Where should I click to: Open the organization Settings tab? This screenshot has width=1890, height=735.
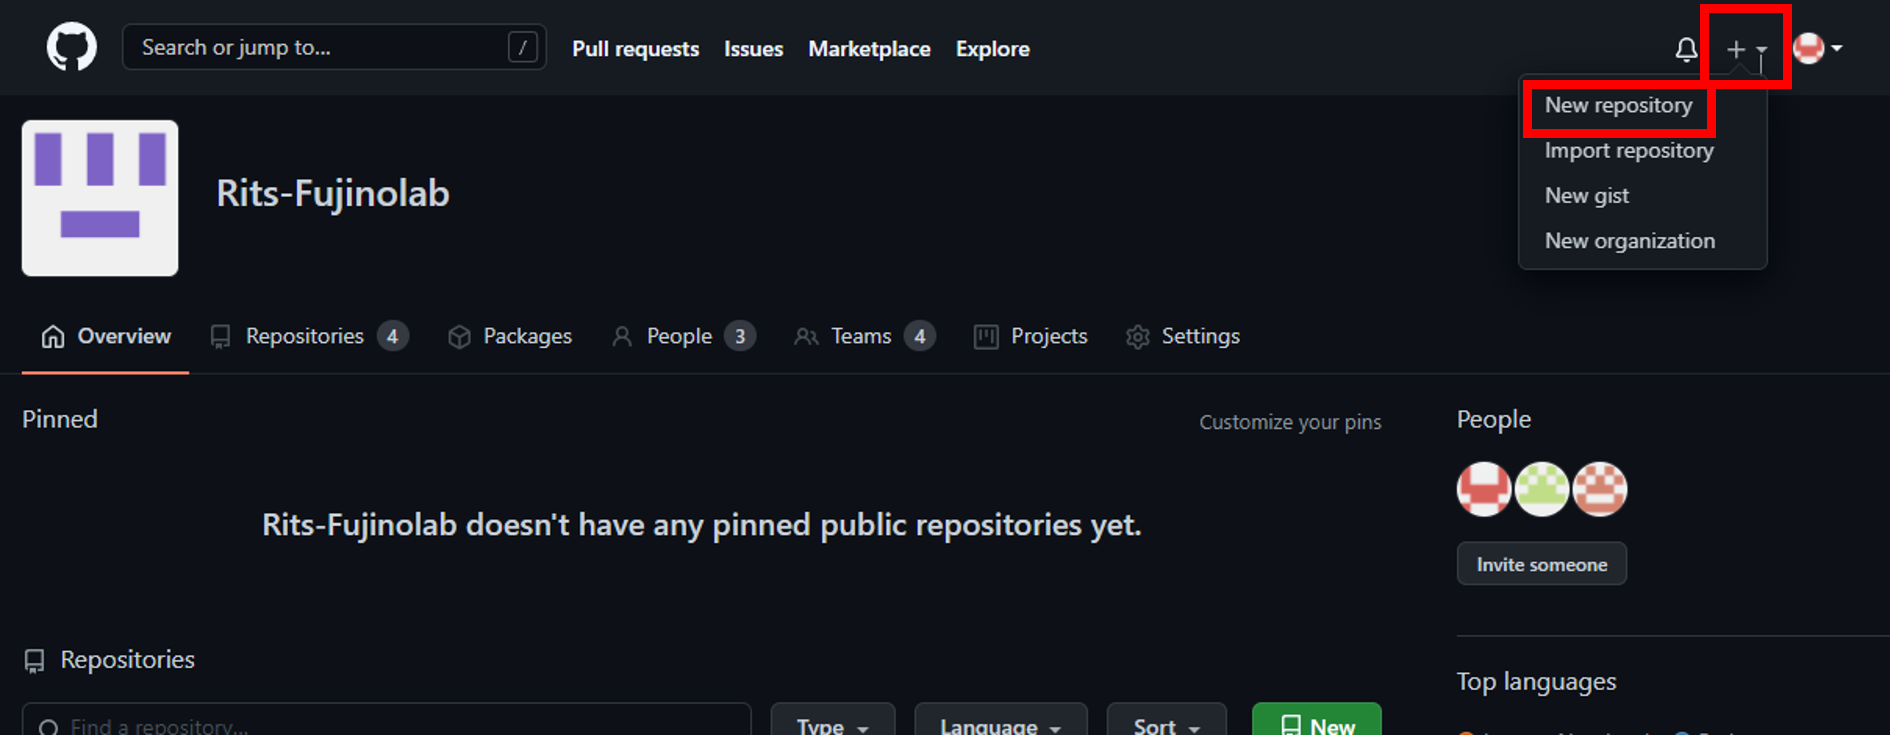(x=1183, y=336)
